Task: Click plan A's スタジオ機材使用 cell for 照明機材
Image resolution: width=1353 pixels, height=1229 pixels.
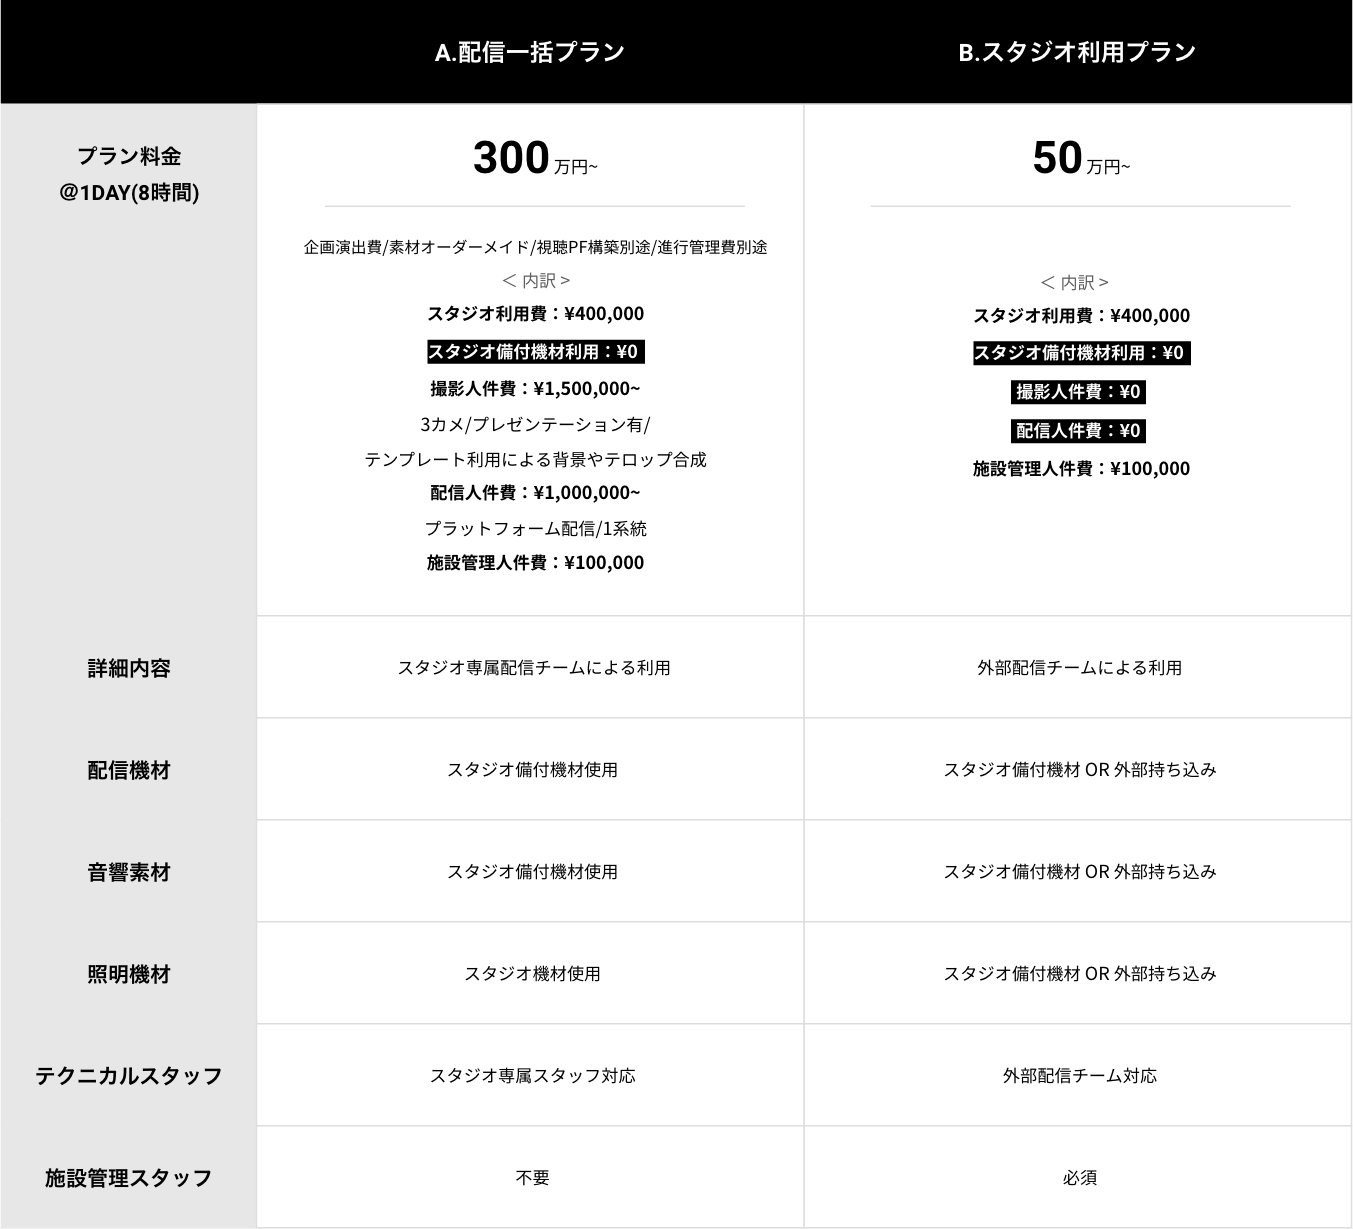Action: click(x=532, y=974)
